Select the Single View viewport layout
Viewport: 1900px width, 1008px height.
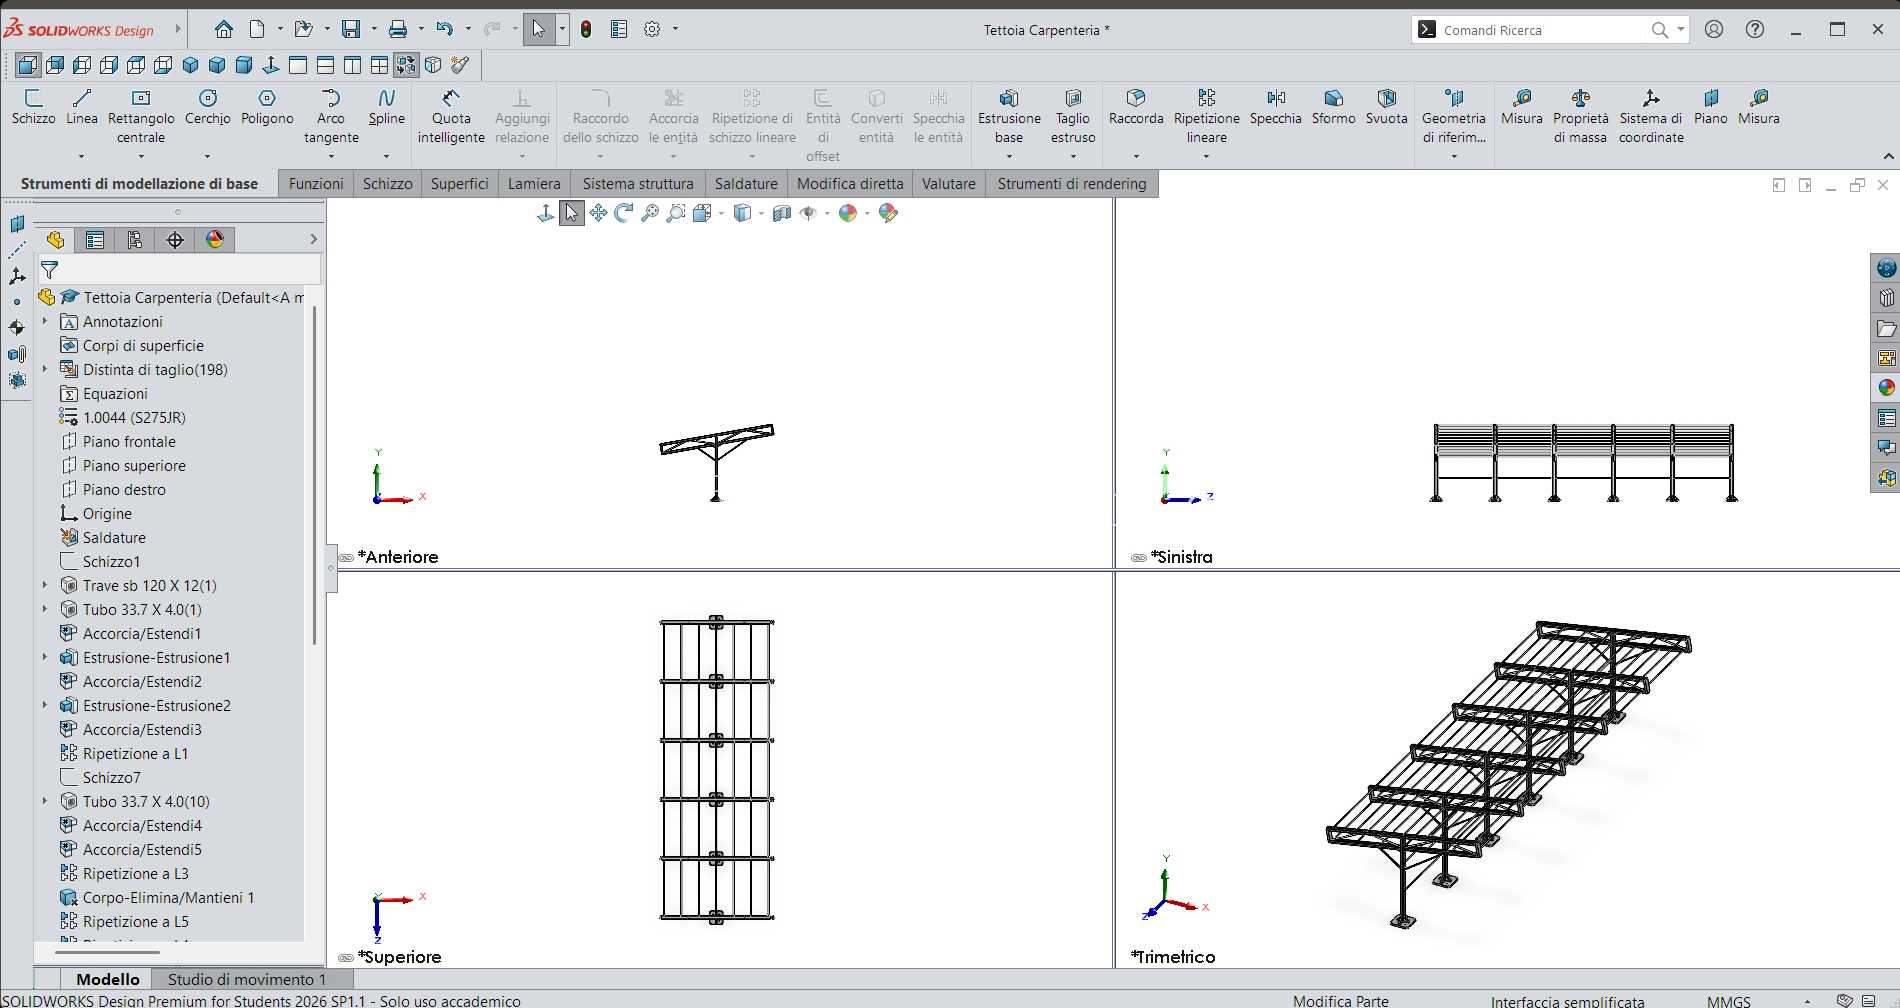point(298,66)
